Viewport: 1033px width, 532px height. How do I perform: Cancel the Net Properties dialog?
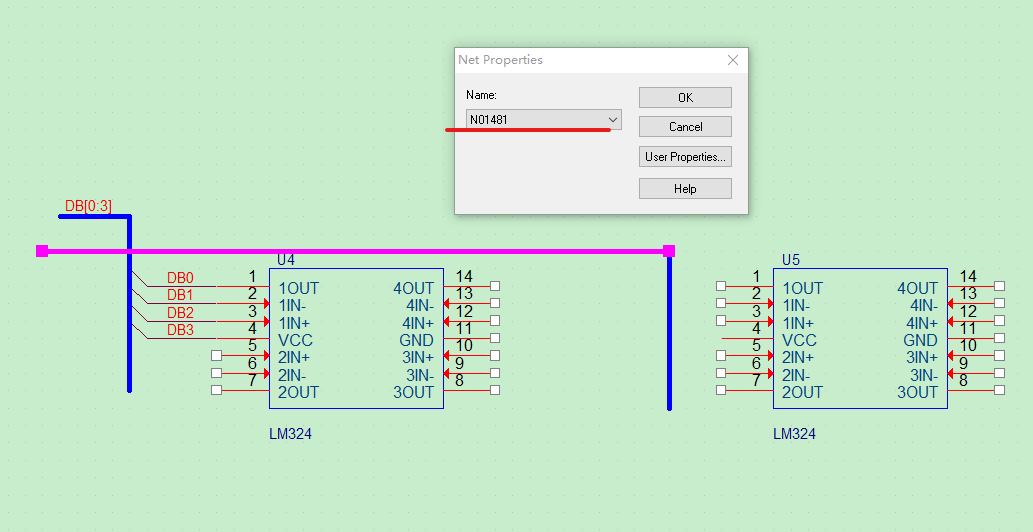[685, 126]
